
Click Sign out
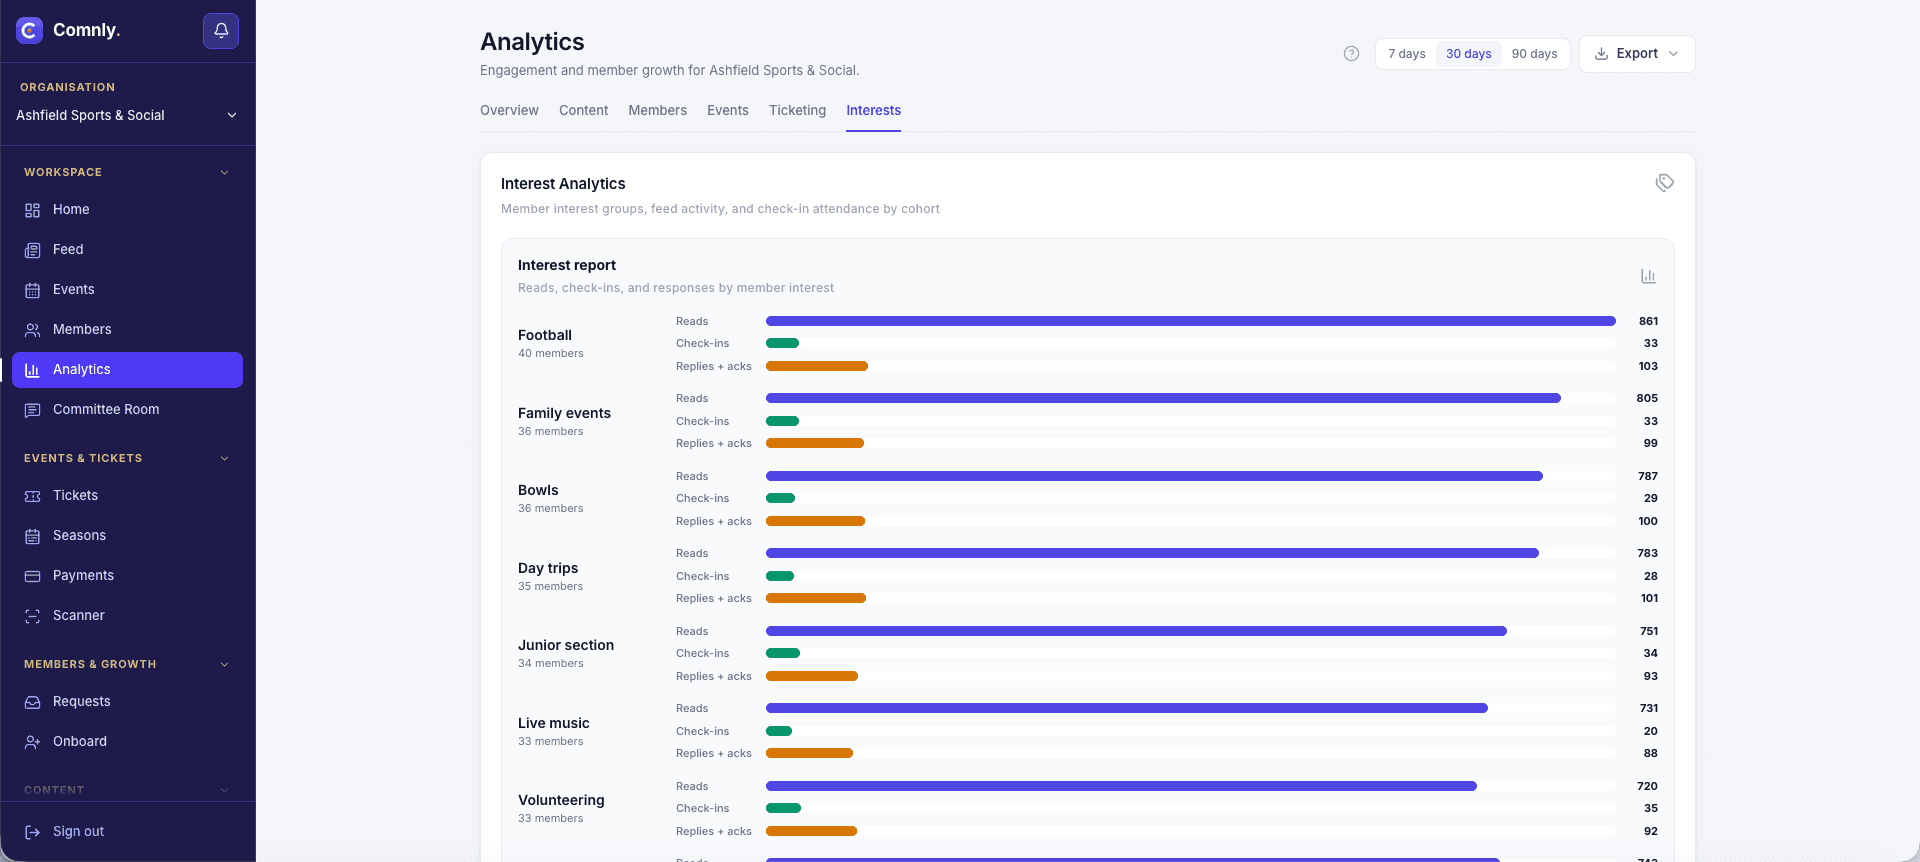[x=127, y=832]
